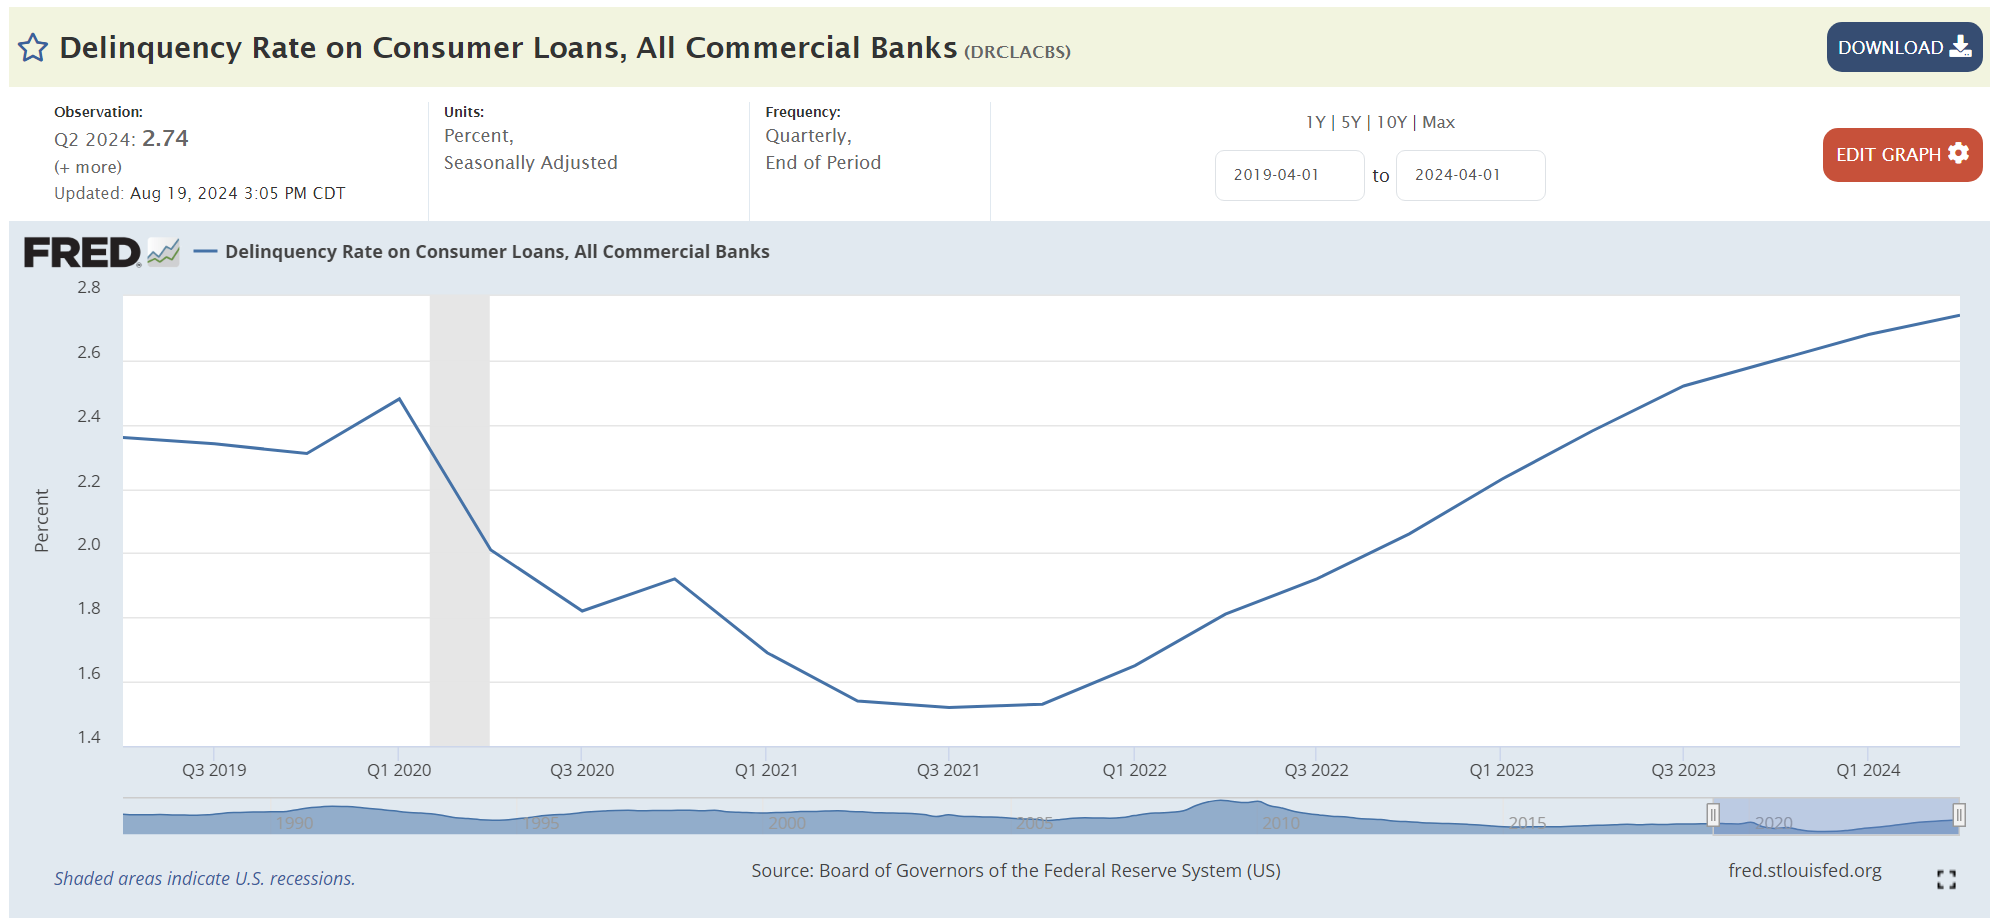The image size is (1996, 918).
Task: Click the Q2 2024 observation value 2.74
Action: click(165, 138)
